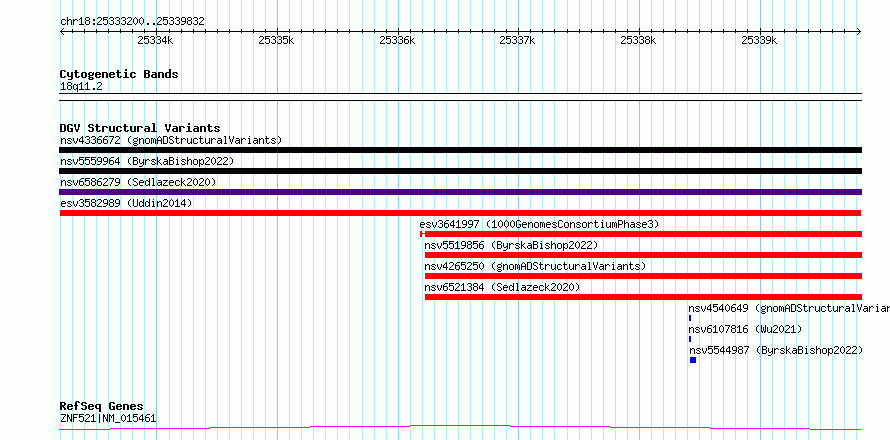Click small blue marker under nsv4540649
This screenshot has height=440, width=890.
click(x=690, y=318)
